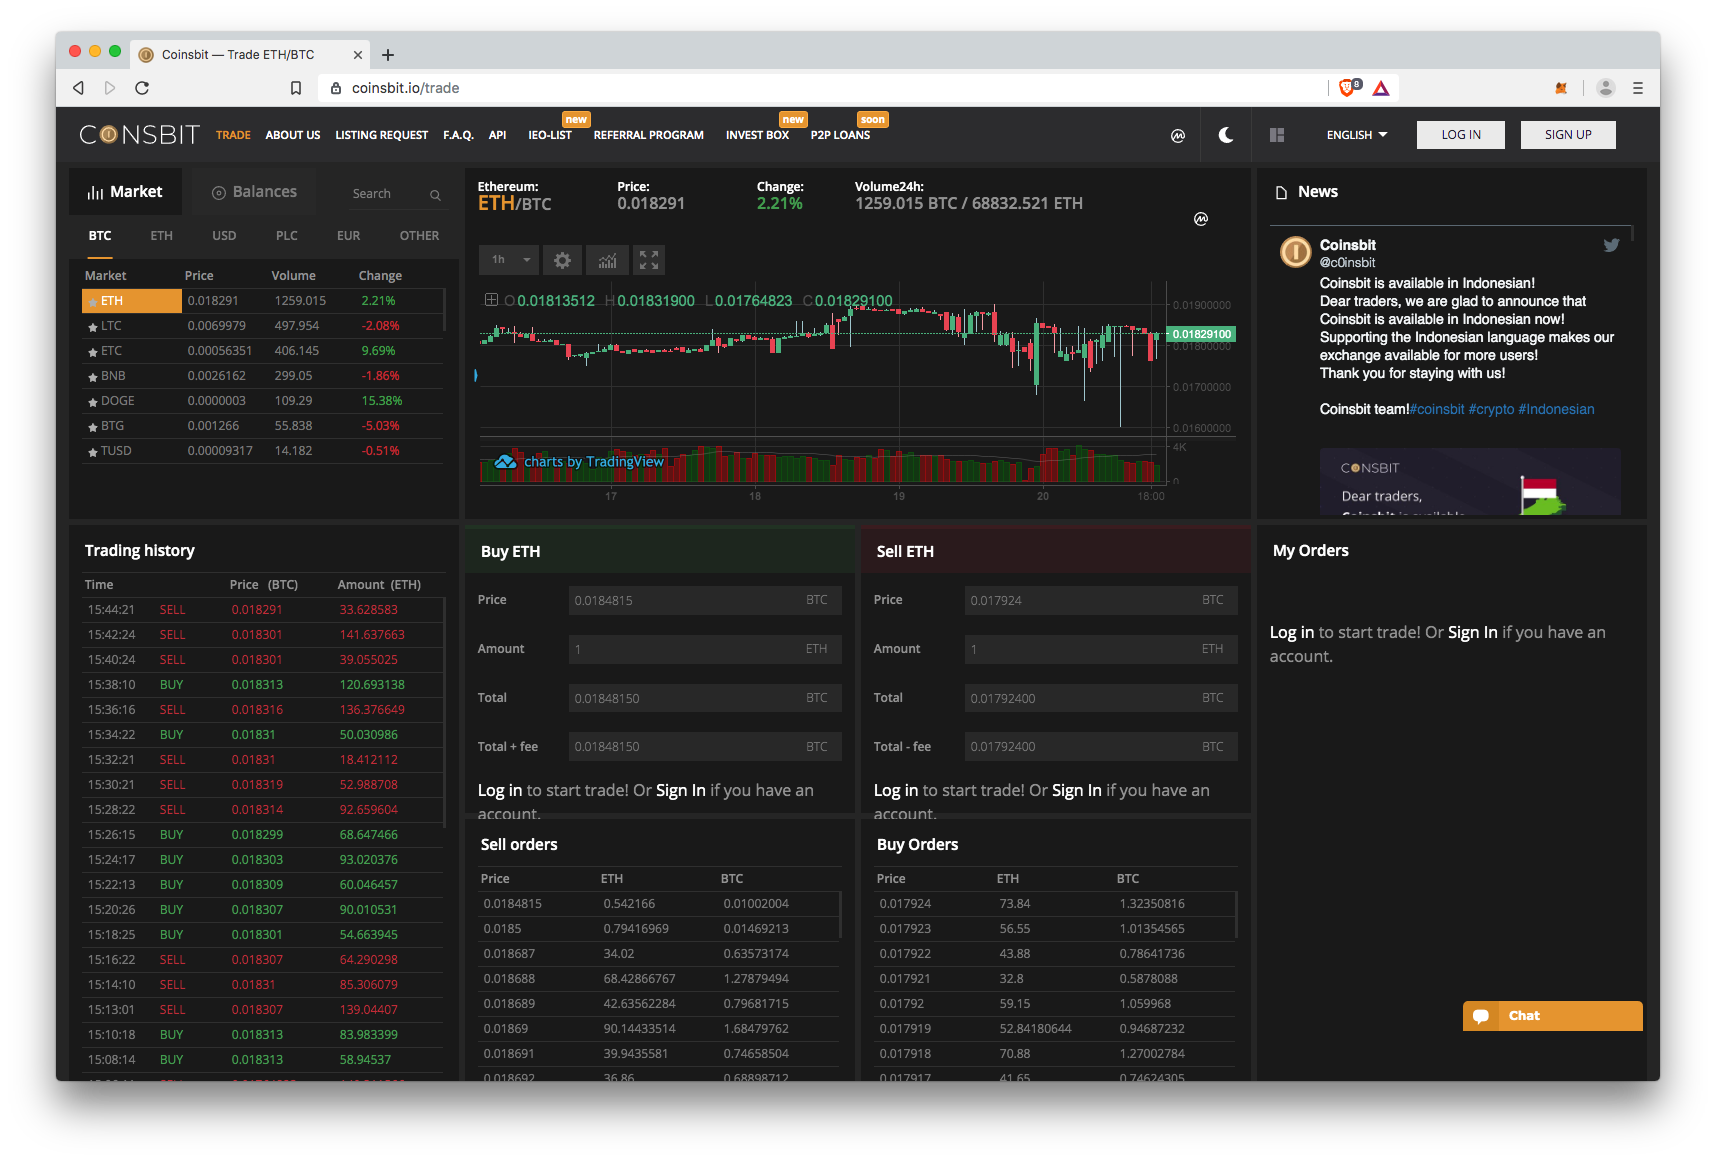Favorite ETC with its star icon
The width and height of the screenshot is (1716, 1161).
(93, 352)
